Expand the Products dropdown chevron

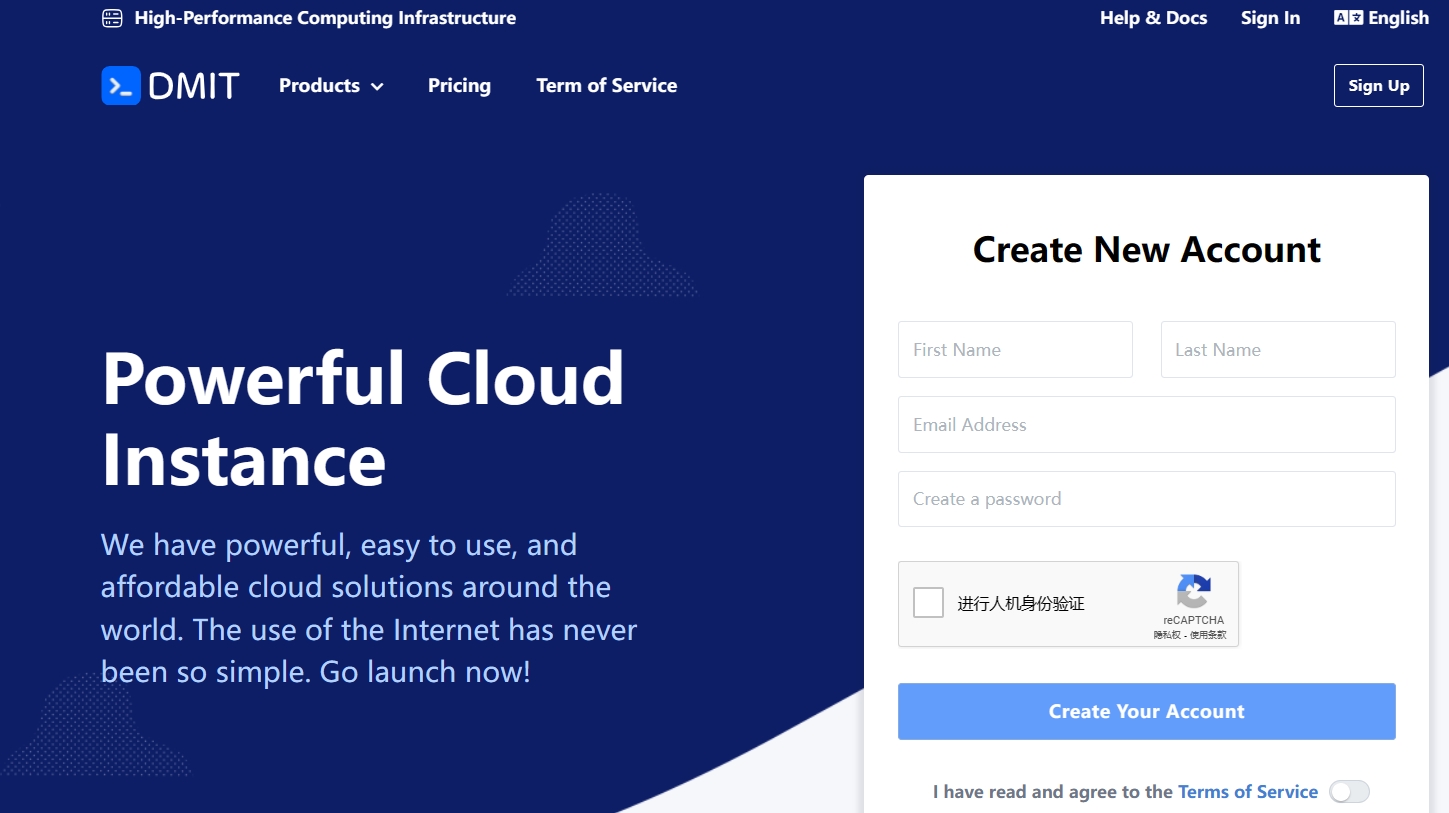click(377, 87)
